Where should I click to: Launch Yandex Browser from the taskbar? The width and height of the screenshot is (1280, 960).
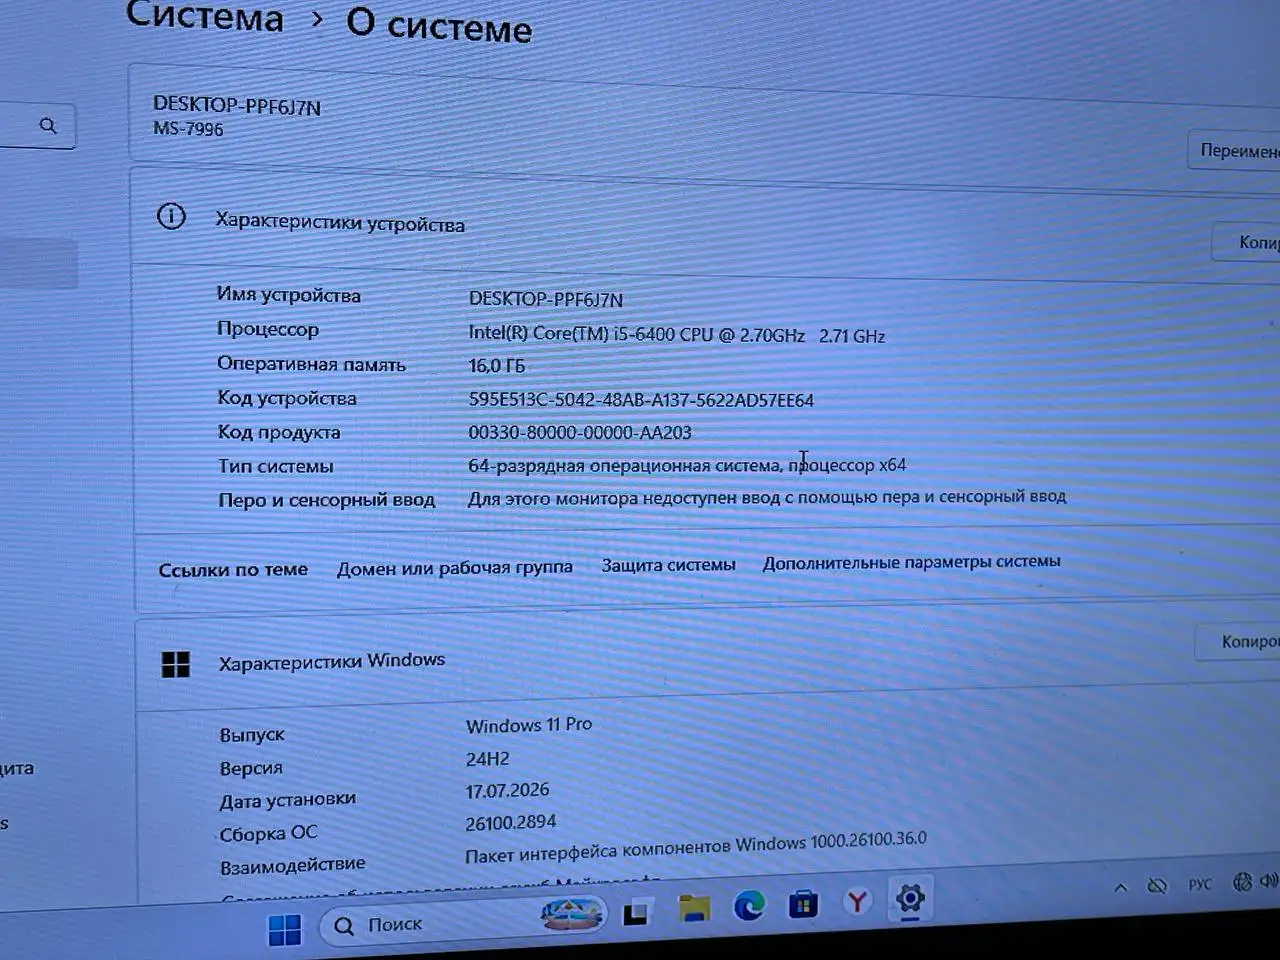coord(856,902)
